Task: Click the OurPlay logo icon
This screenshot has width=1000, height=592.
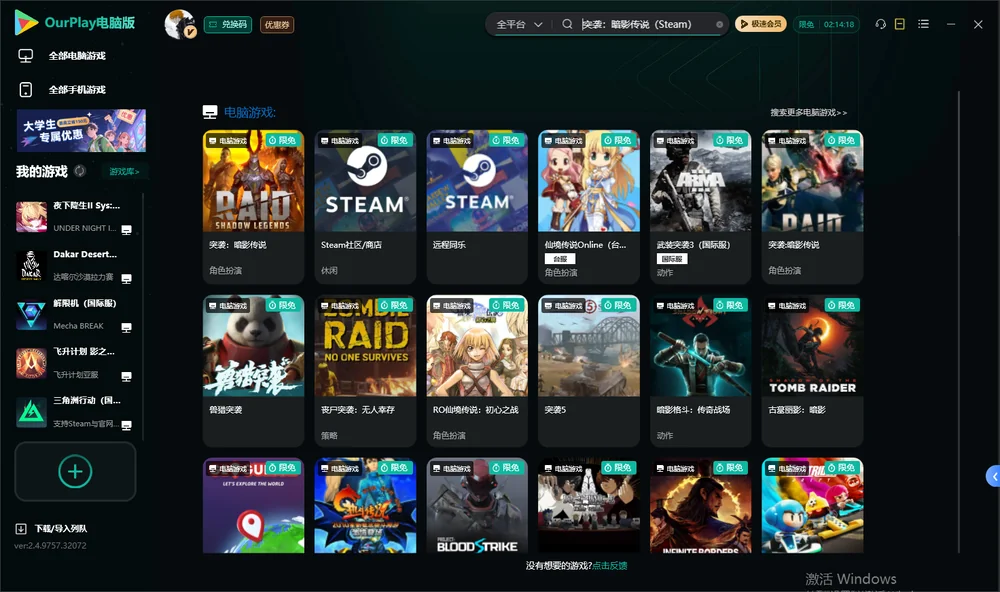Action: 26,22
